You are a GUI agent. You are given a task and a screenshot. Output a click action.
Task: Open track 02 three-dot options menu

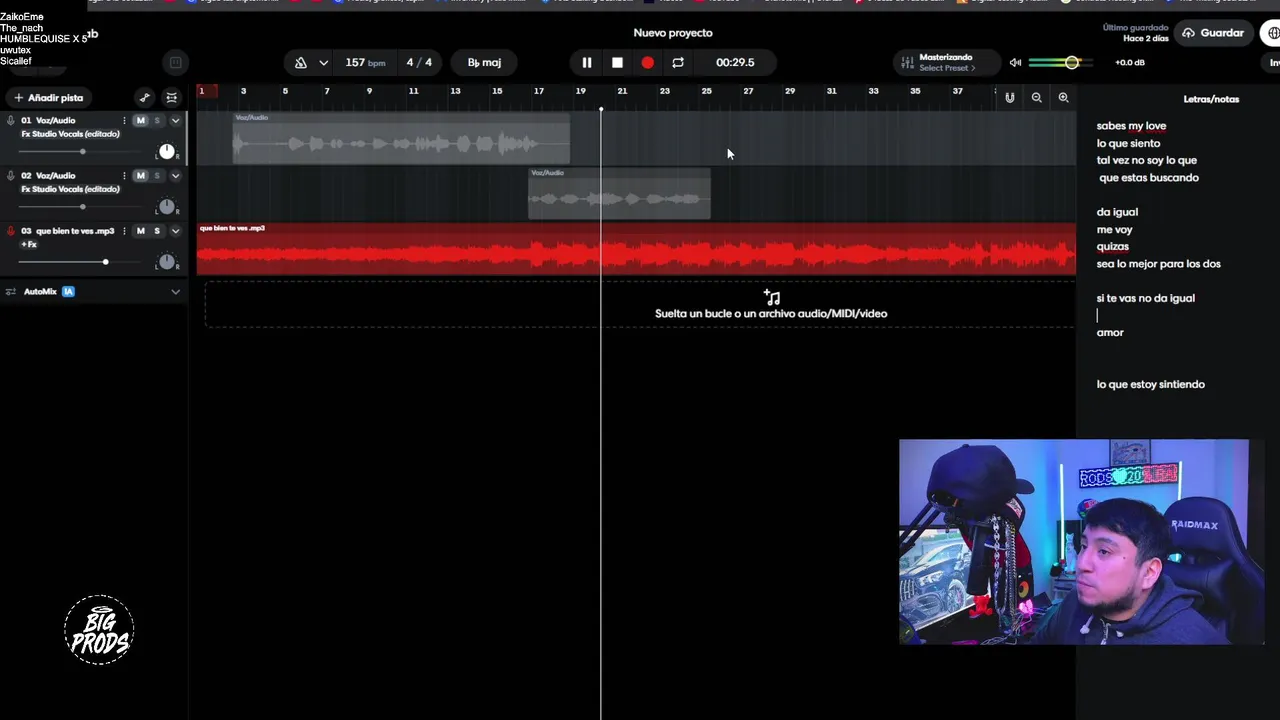pyautogui.click(x=124, y=176)
